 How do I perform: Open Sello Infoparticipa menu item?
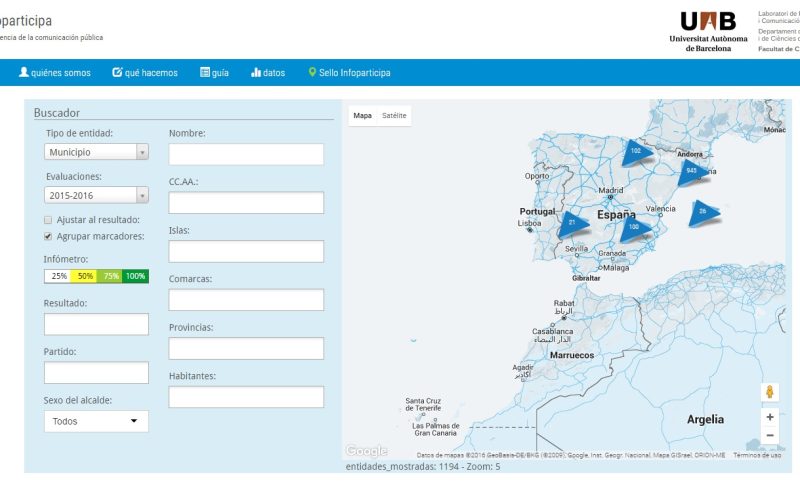coord(349,72)
